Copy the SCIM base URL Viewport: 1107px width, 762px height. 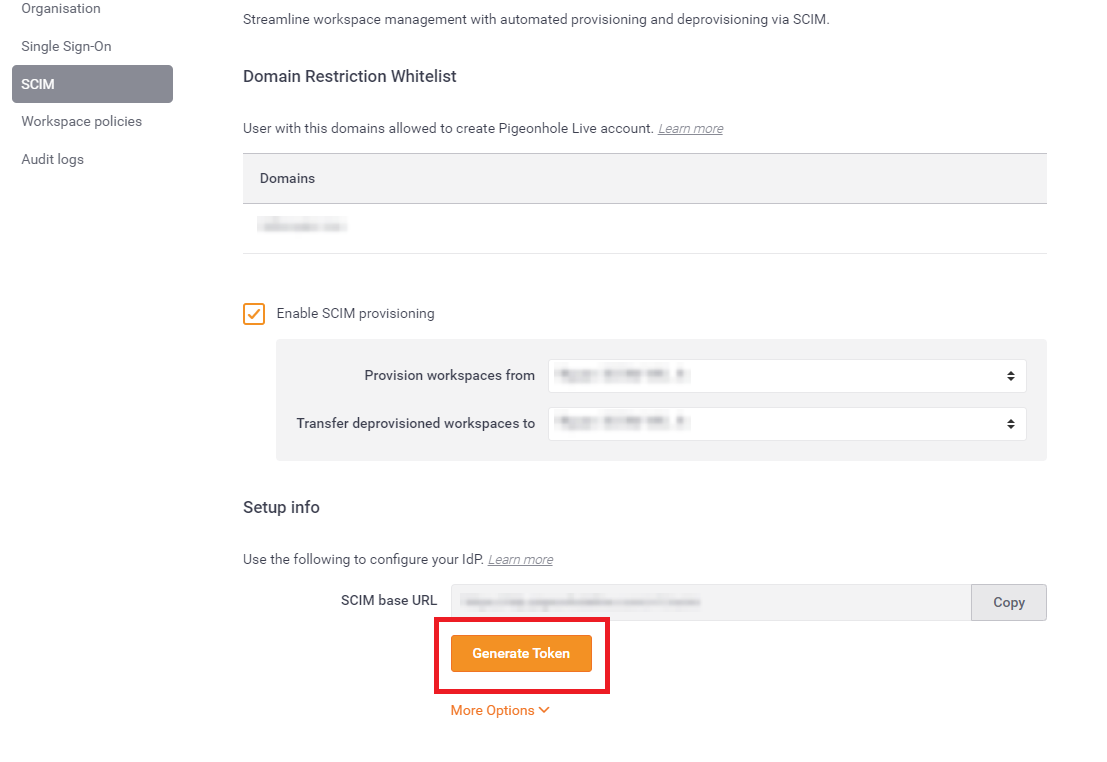click(x=1009, y=602)
